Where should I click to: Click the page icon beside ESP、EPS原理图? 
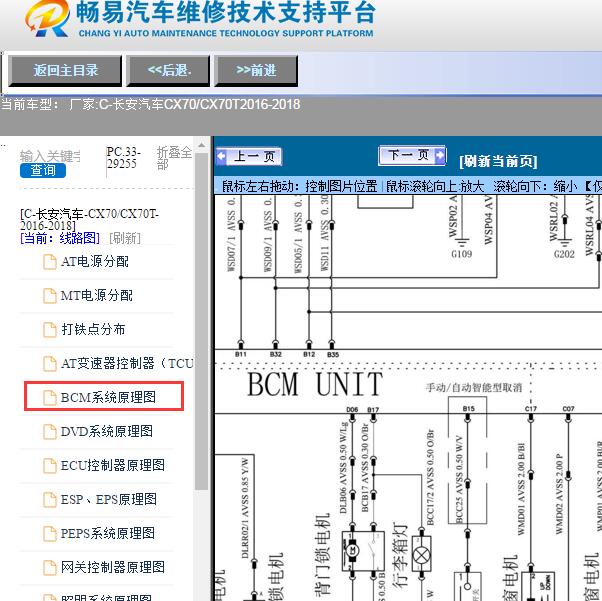click(50, 499)
